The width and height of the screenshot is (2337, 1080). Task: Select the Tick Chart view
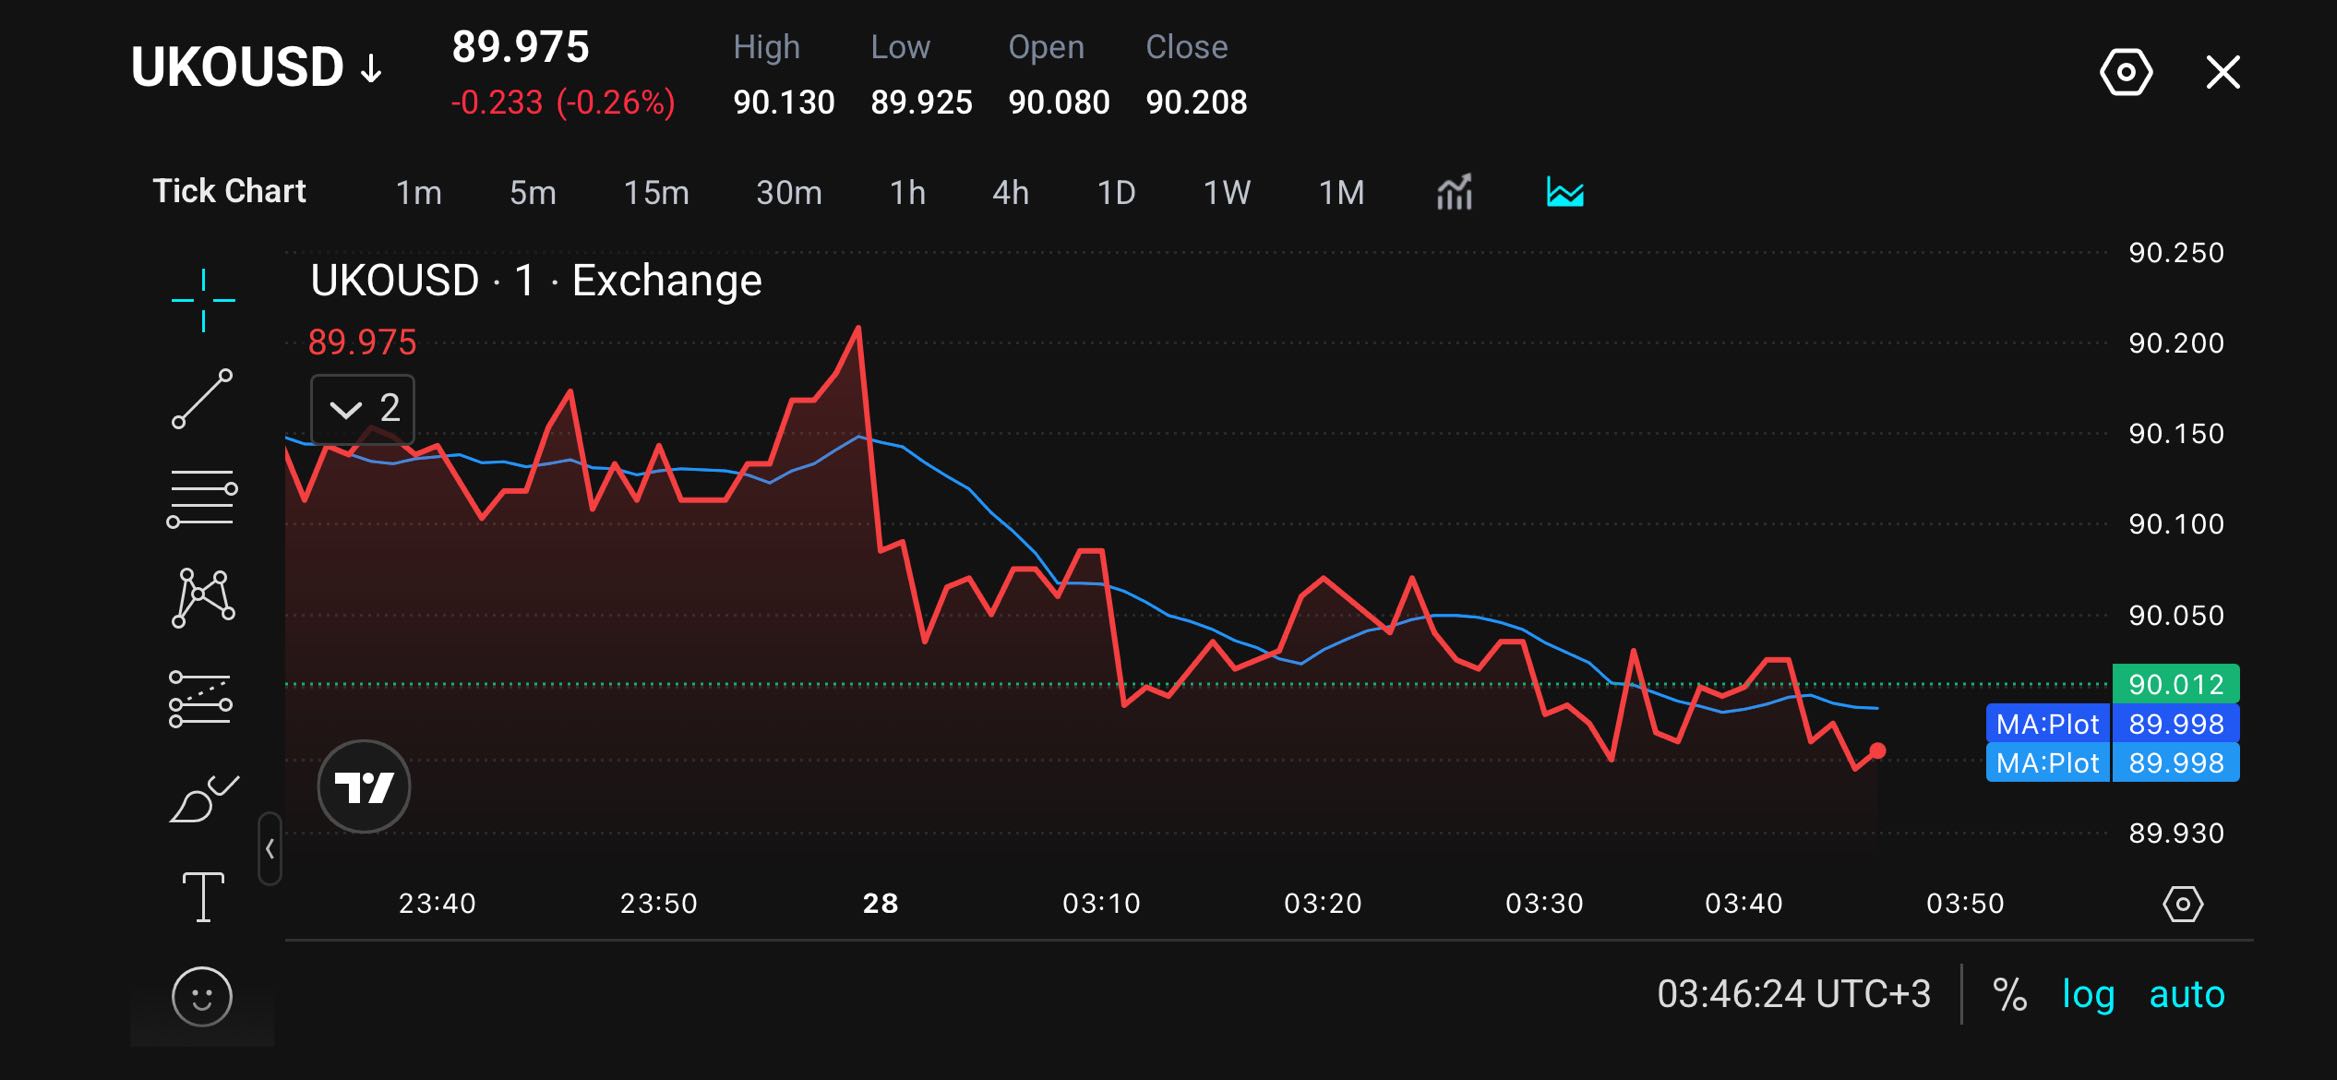(229, 191)
